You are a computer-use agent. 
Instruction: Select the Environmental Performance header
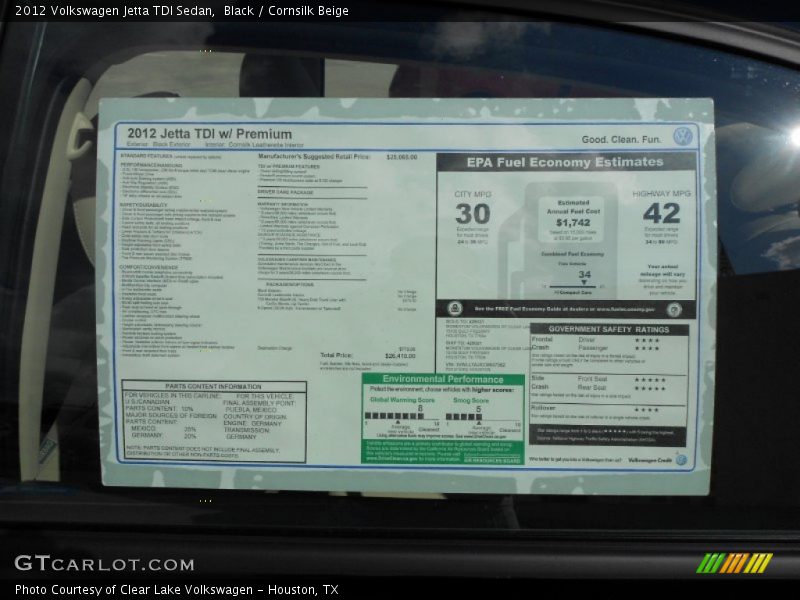442,380
